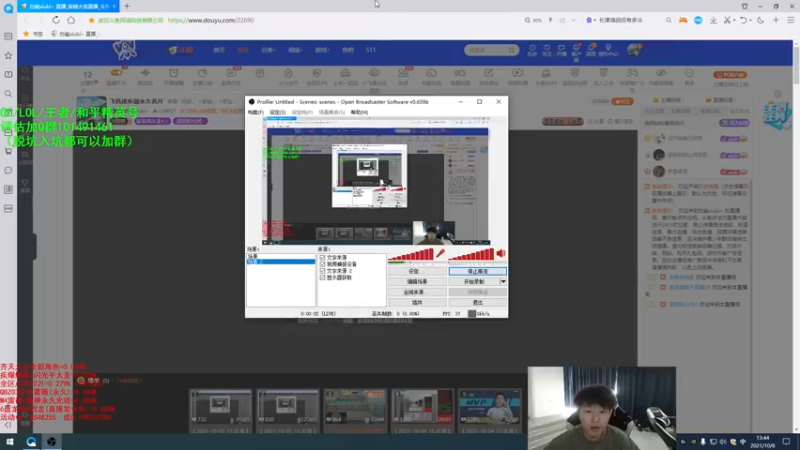Image resolution: width=800 pixels, height=450 pixels.
Task: Open the more ellipsis icon in streamer toolbar
Action: pos(689,73)
